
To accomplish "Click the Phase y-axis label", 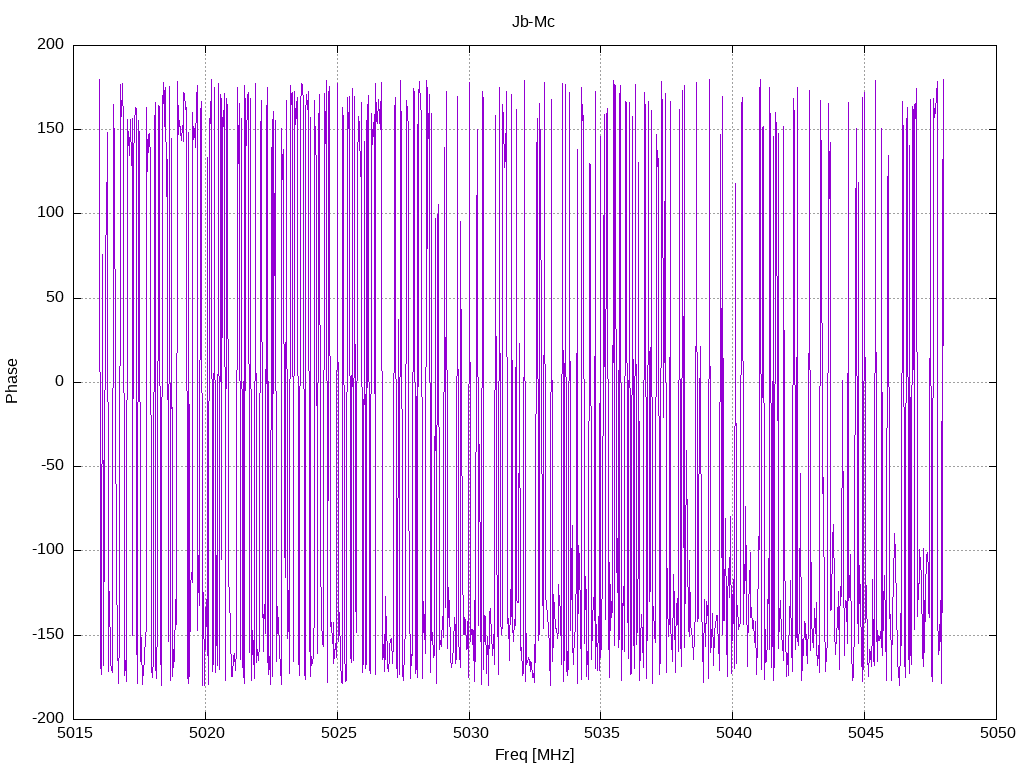I will tap(12, 381).
